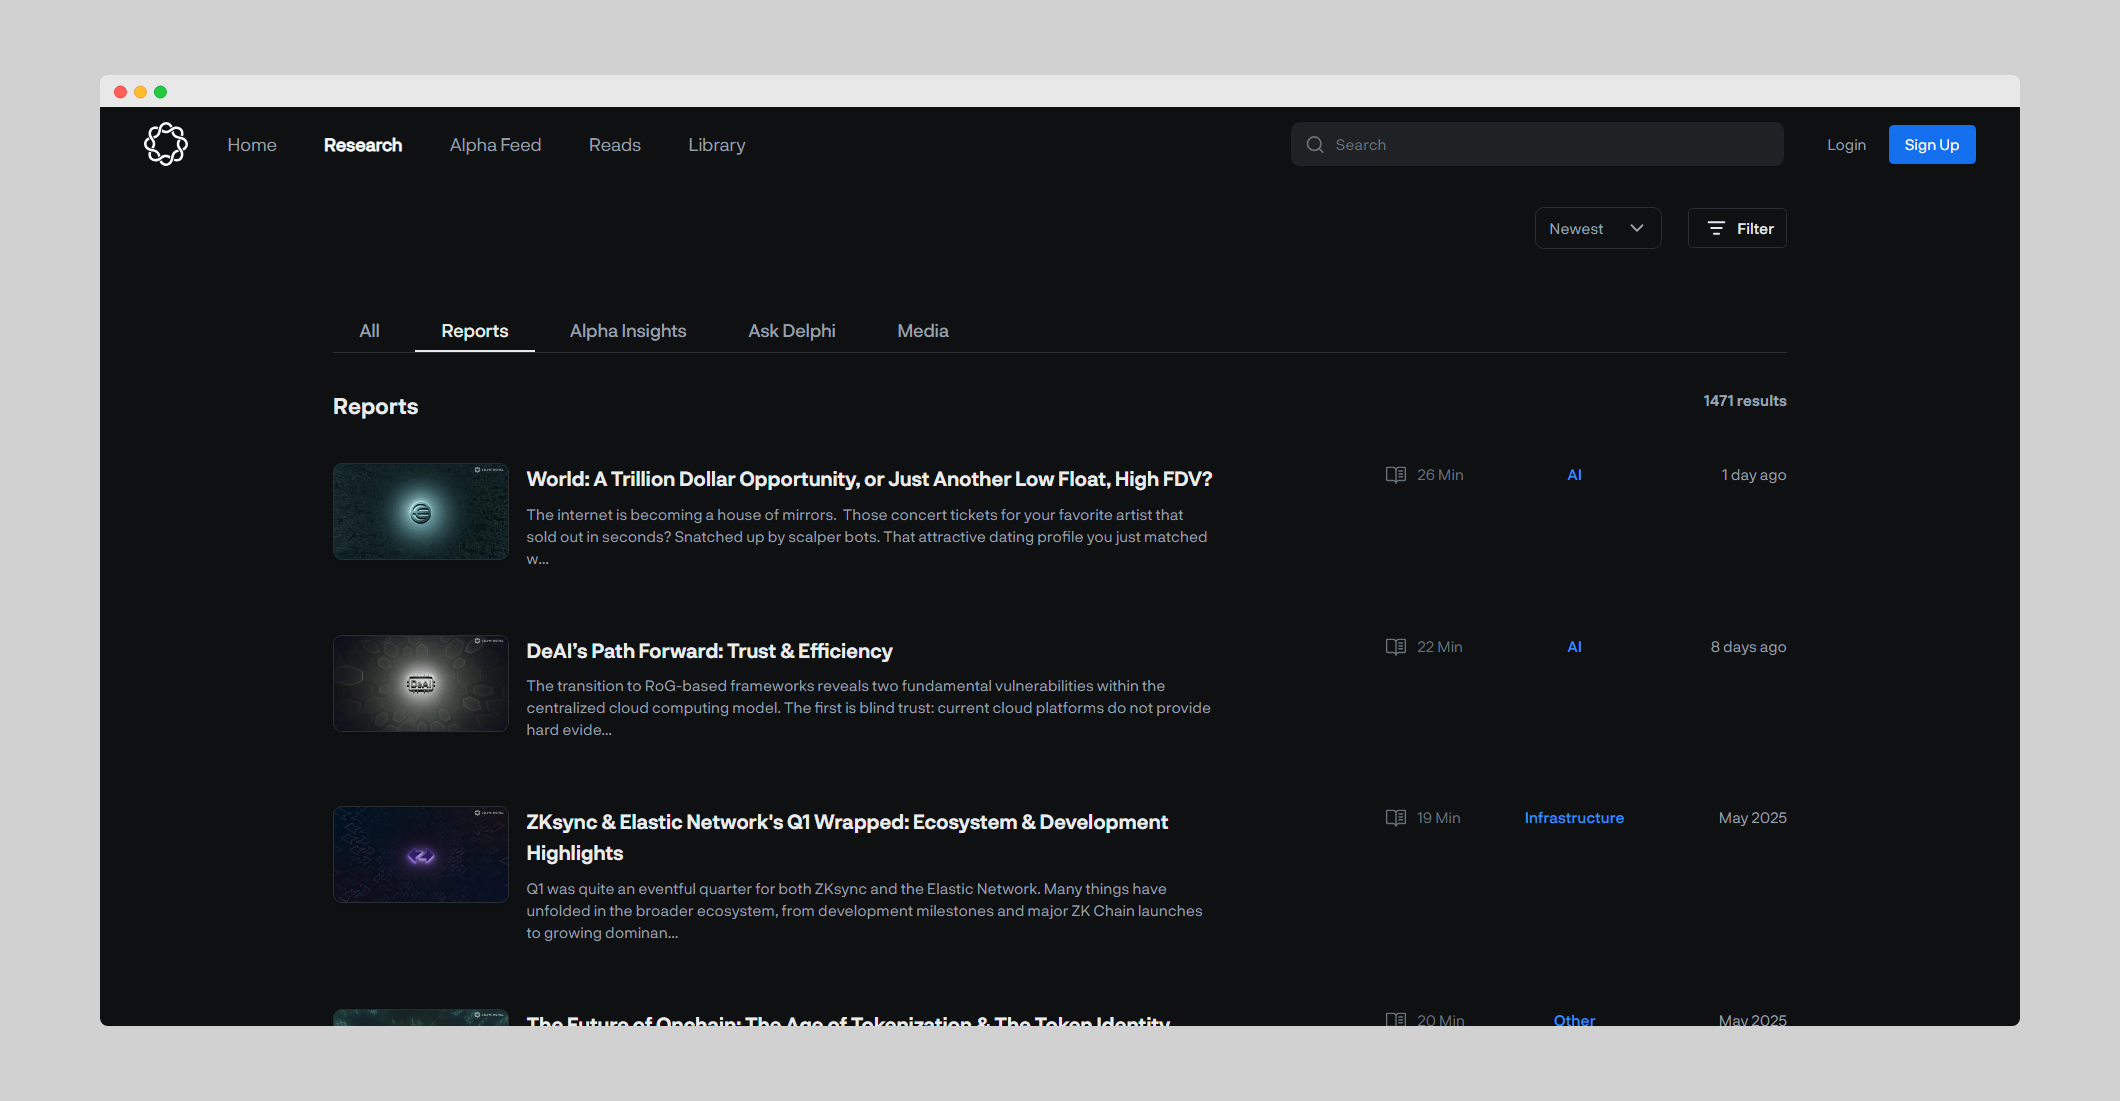Click the '1471 results' count text
Viewport: 2120px width, 1101px height.
(1745, 401)
